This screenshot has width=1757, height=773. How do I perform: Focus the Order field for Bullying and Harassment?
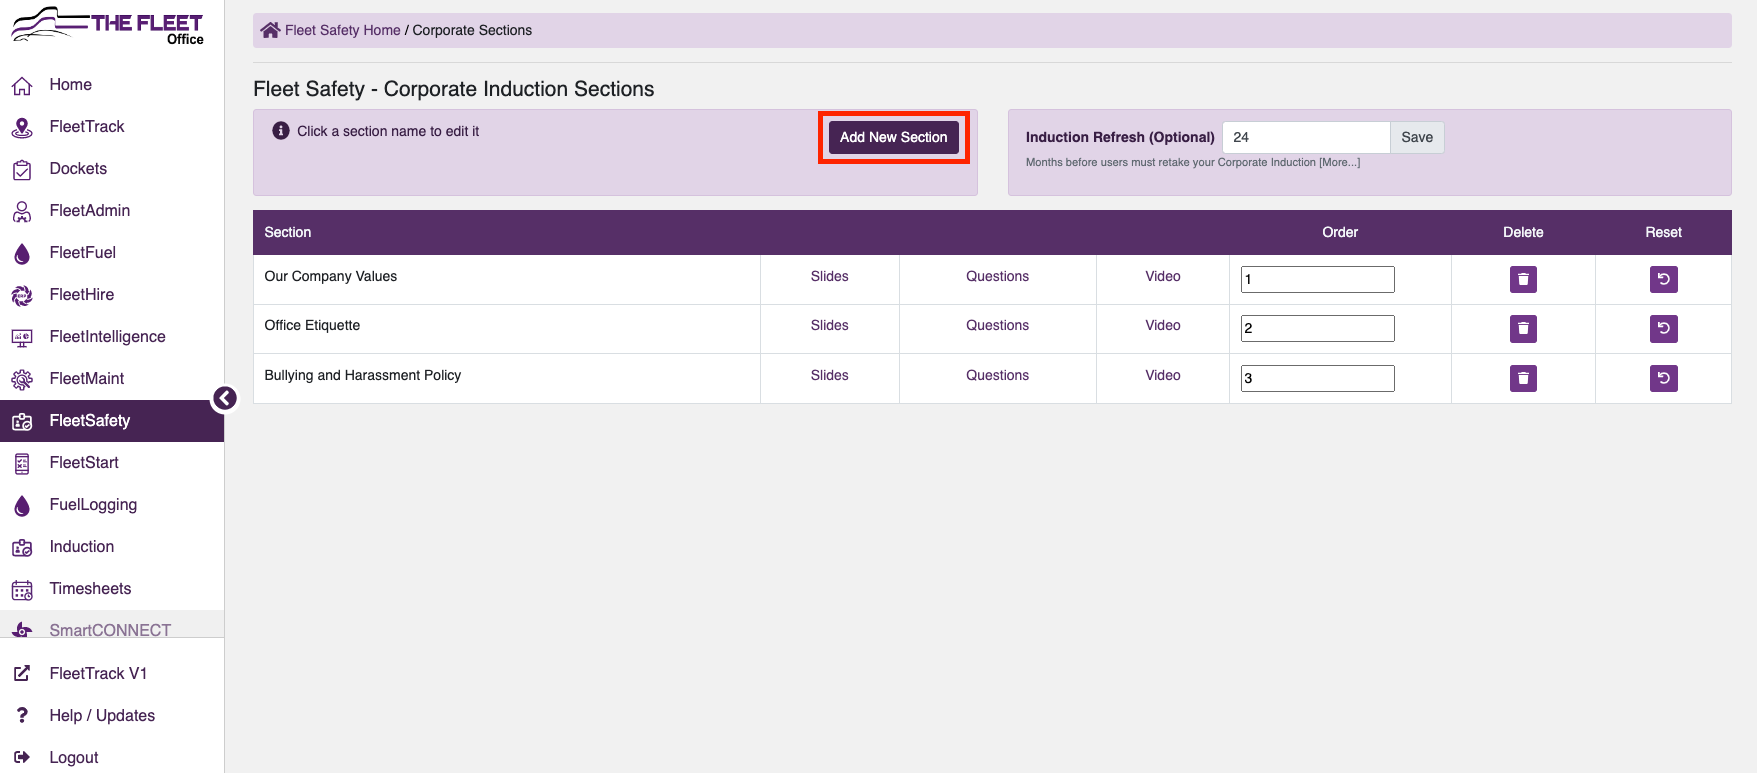point(1317,378)
